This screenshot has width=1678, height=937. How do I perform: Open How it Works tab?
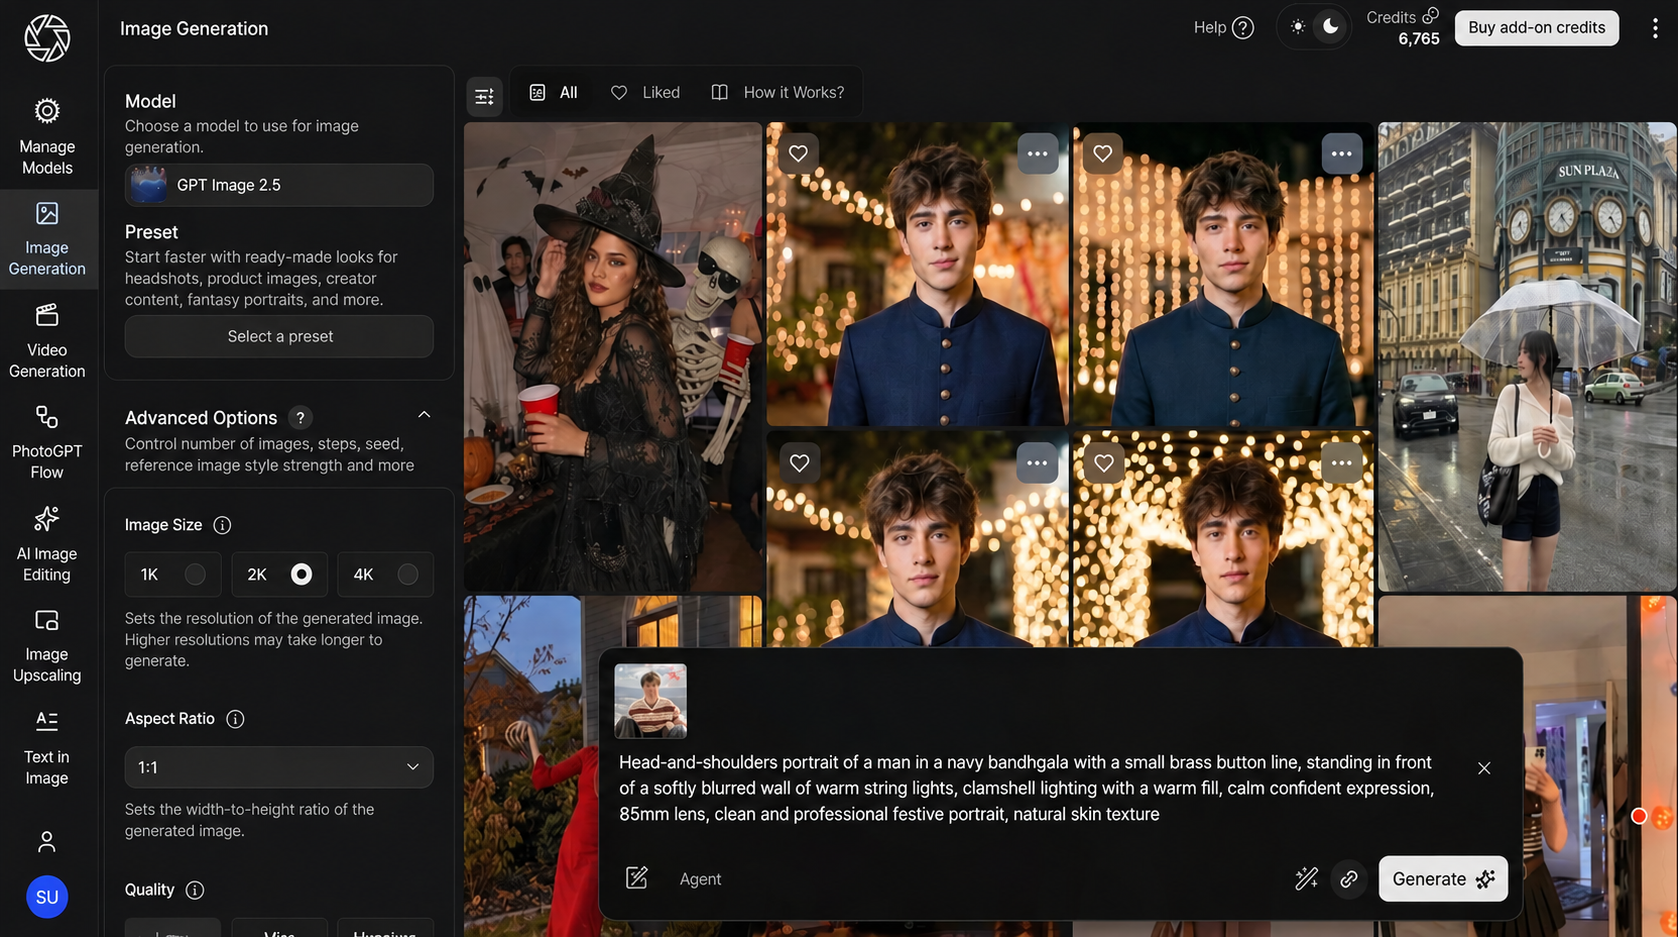777,92
